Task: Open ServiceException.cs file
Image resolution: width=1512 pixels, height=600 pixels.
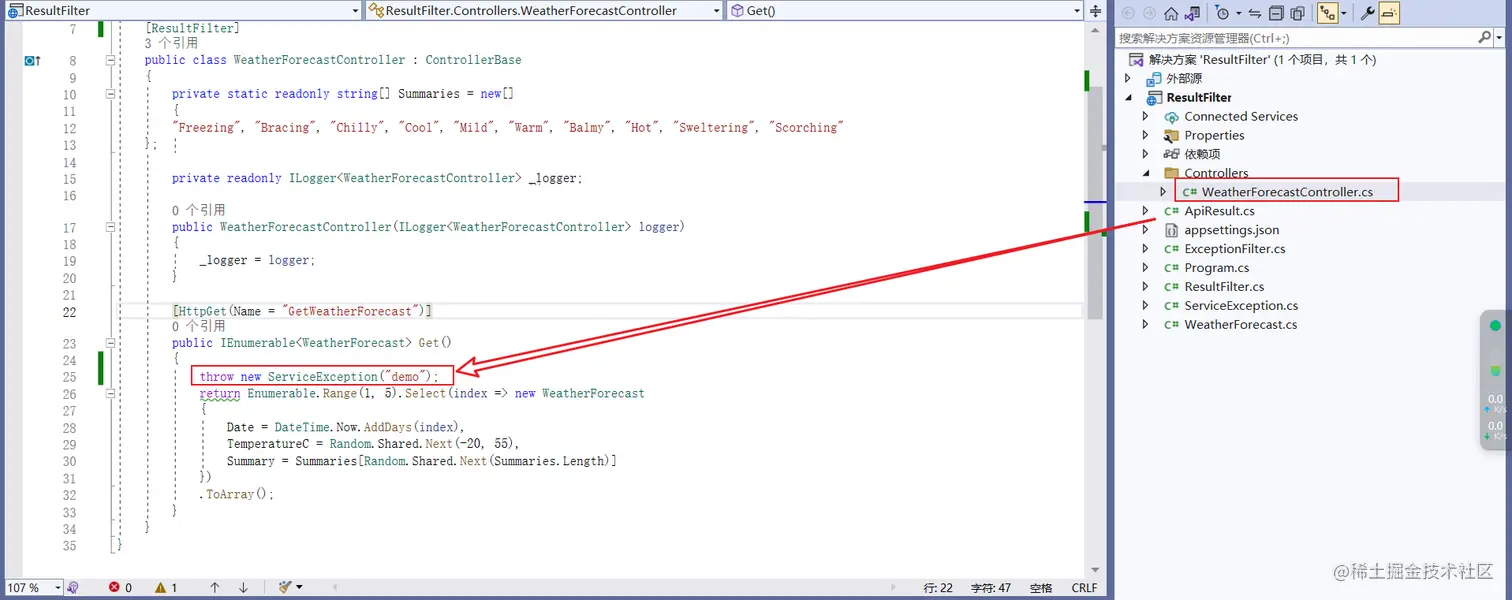Action: click(x=1241, y=306)
